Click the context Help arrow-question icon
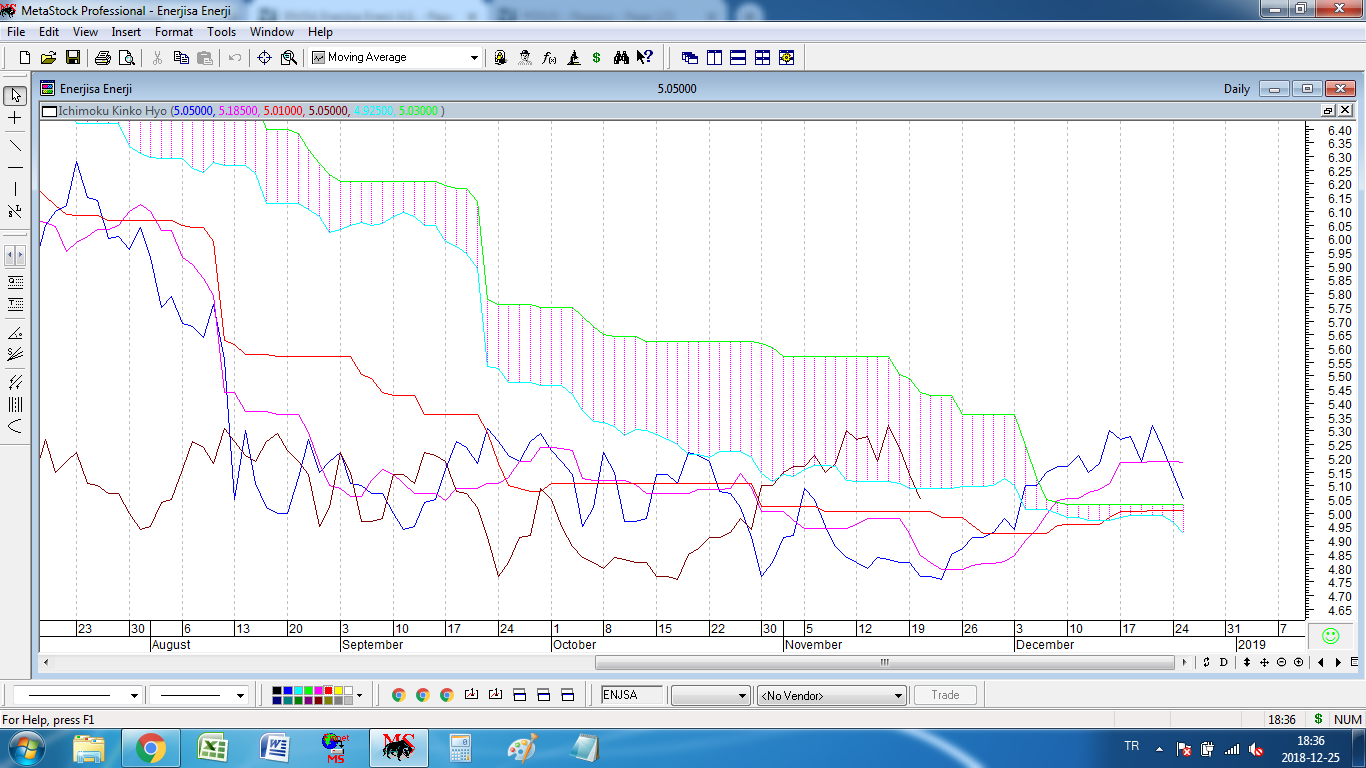 pos(645,58)
